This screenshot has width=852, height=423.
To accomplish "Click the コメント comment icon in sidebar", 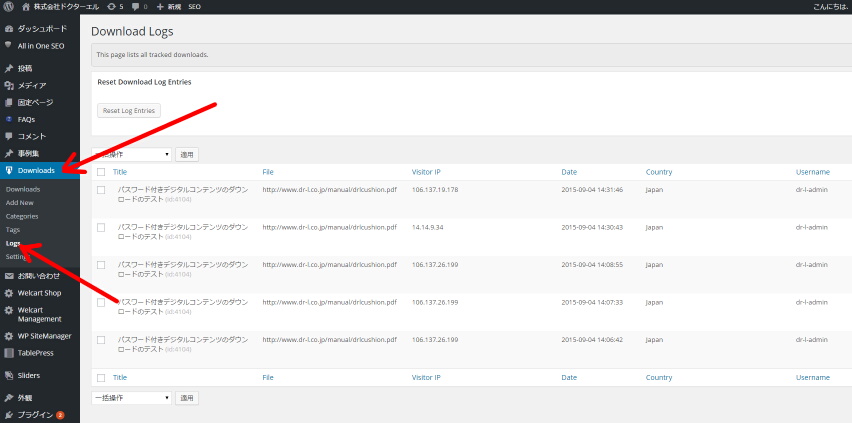I will pyautogui.click(x=9, y=136).
